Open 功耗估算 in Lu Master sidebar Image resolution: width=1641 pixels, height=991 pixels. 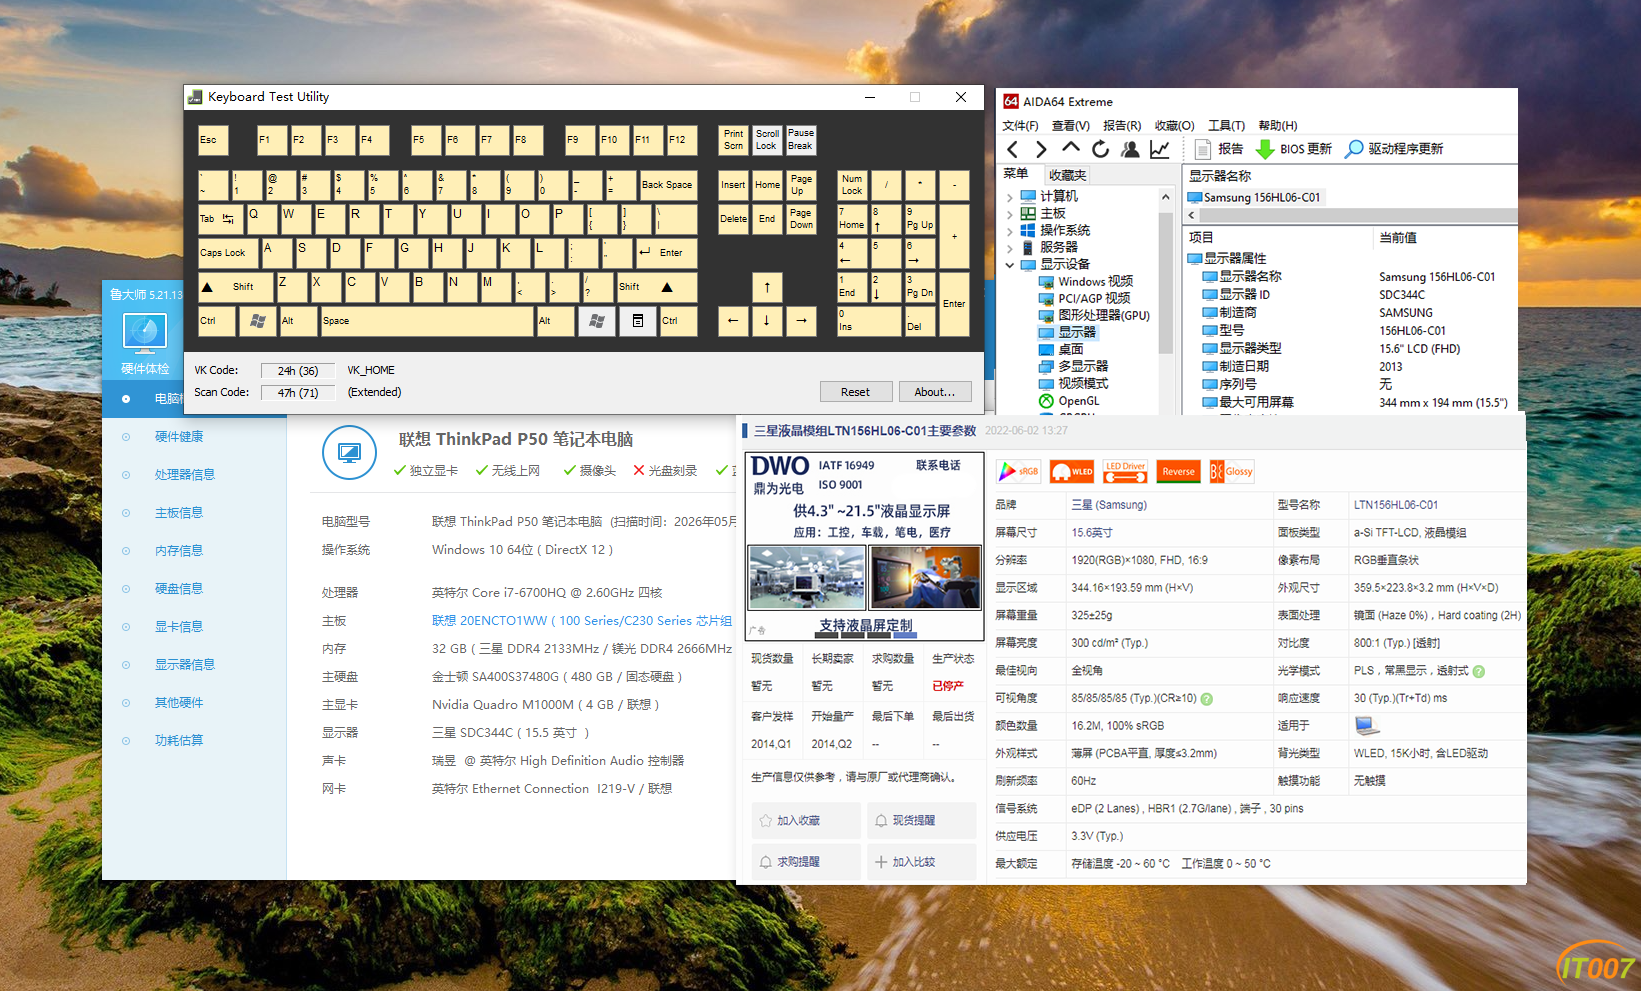(179, 741)
